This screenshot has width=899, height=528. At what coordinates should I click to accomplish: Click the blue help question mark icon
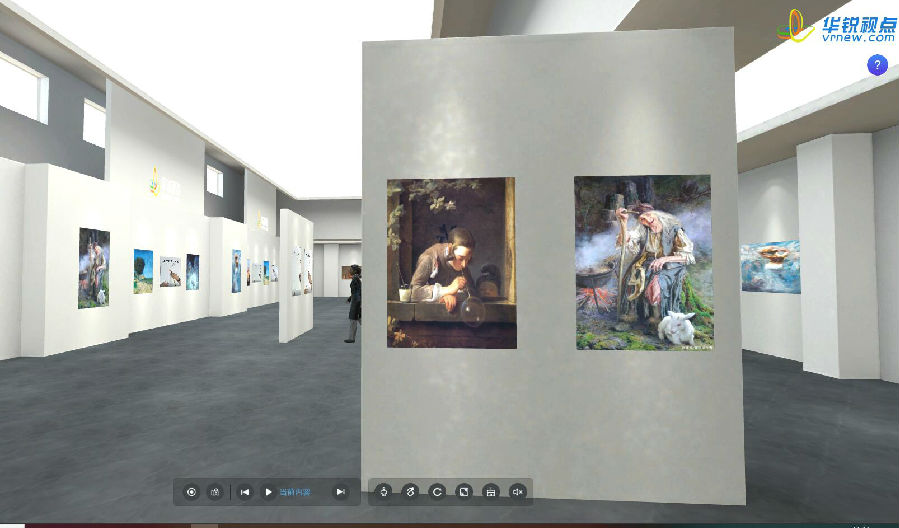pos(877,65)
